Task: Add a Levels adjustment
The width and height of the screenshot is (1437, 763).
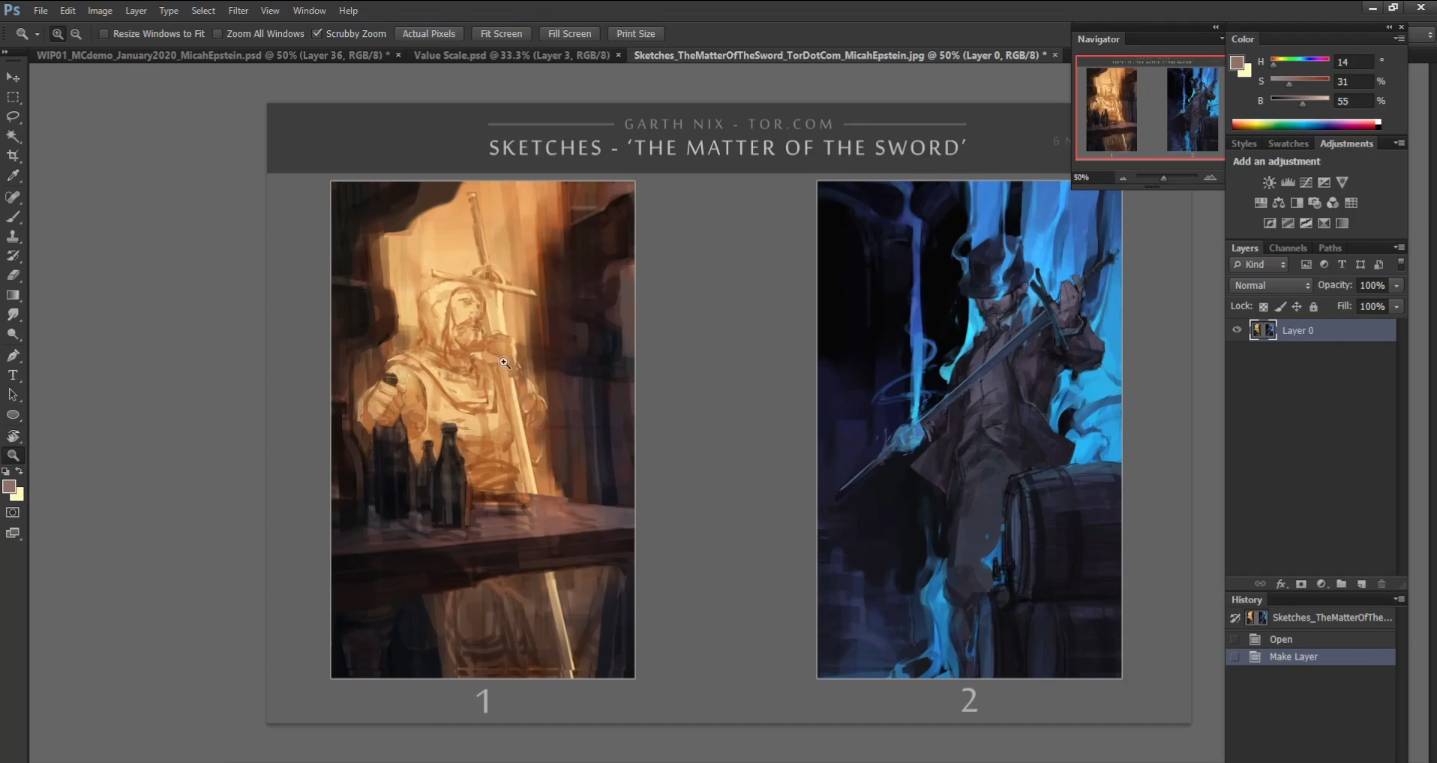Action: (1288, 182)
